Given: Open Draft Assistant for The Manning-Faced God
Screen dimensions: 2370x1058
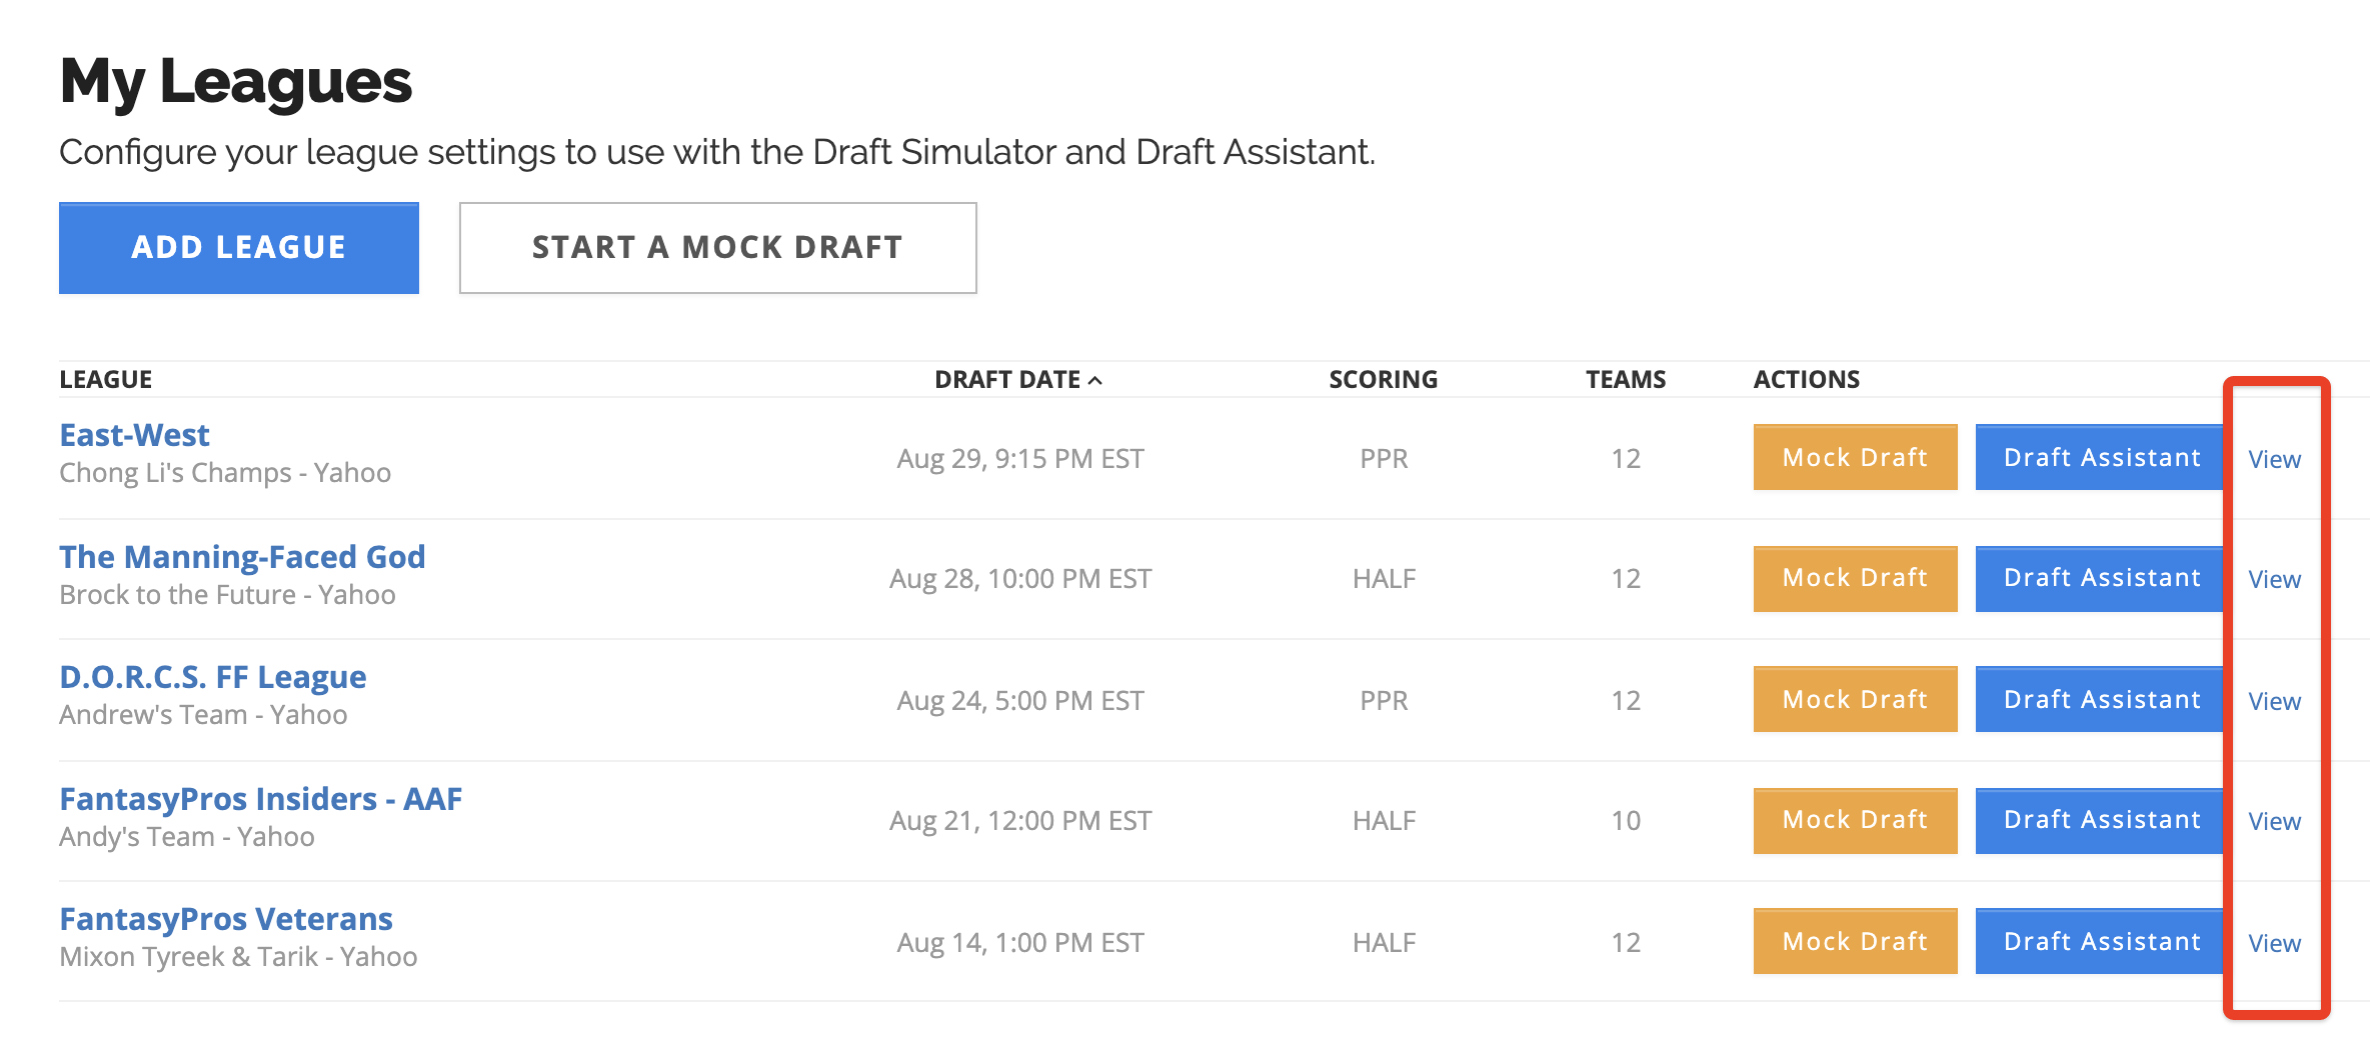Looking at the screenshot, I should pyautogui.click(x=2101, y=578).
